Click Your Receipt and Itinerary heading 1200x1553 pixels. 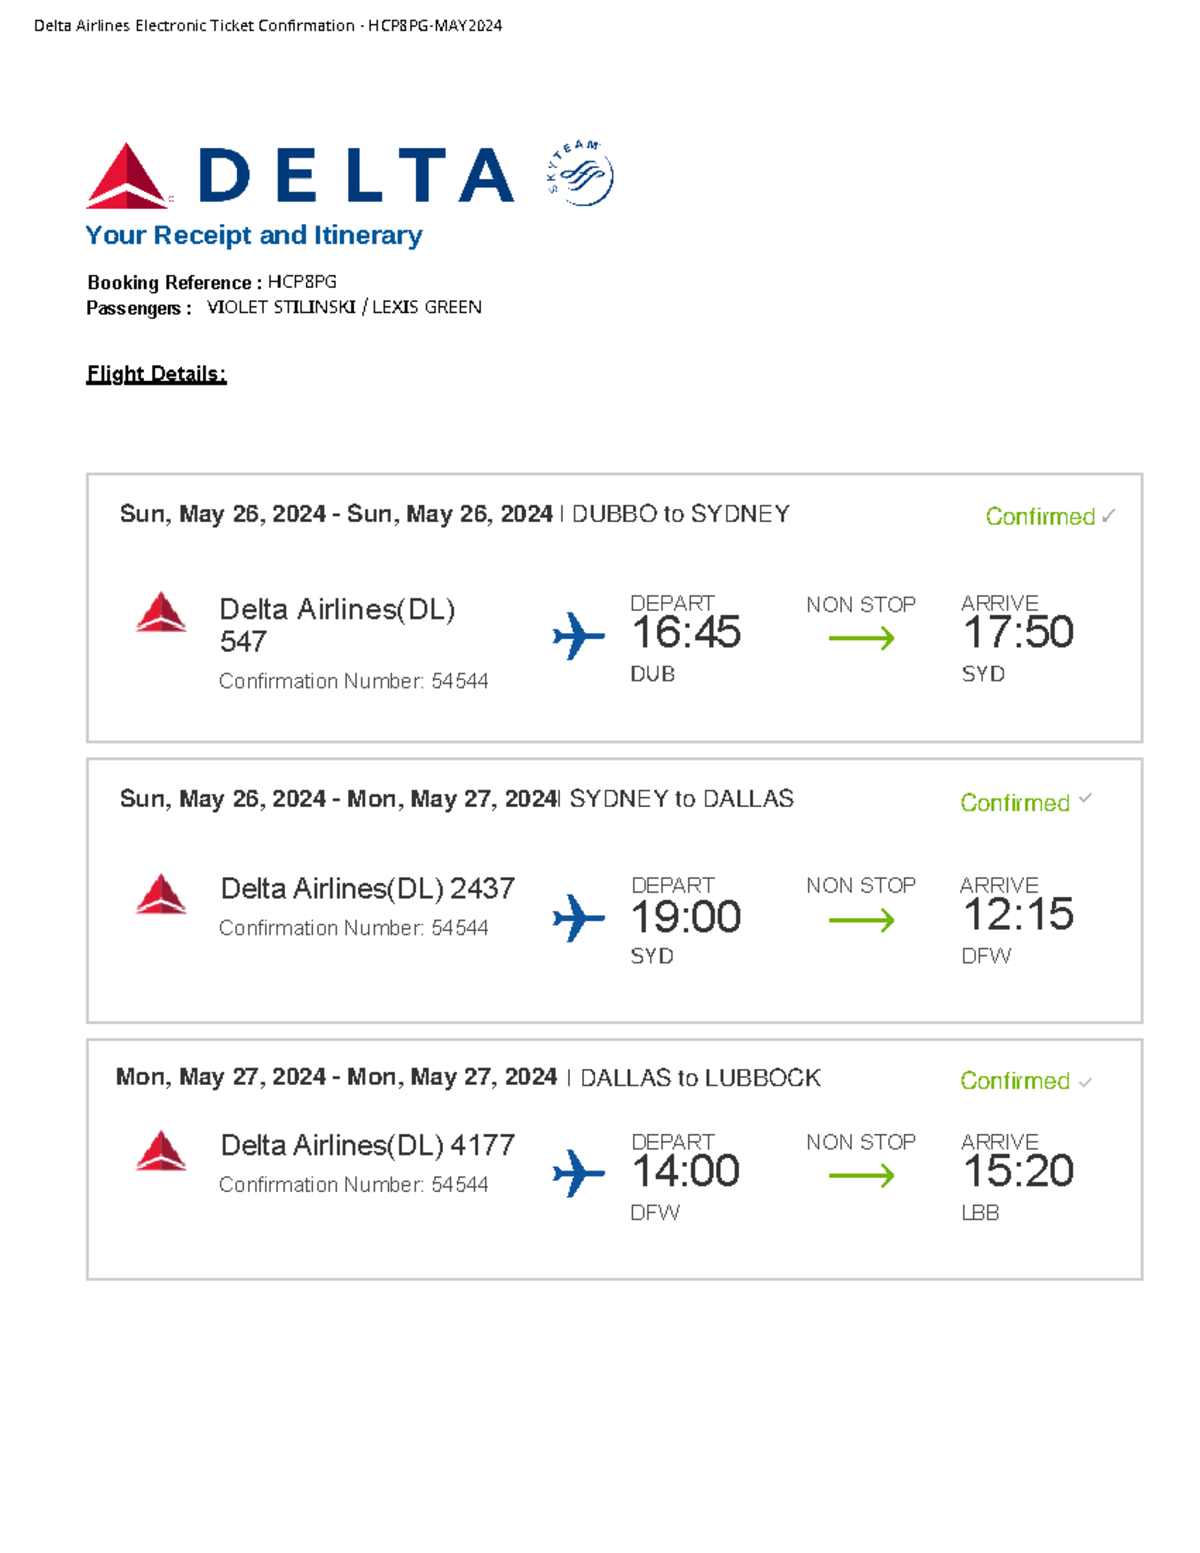(254, 235)
